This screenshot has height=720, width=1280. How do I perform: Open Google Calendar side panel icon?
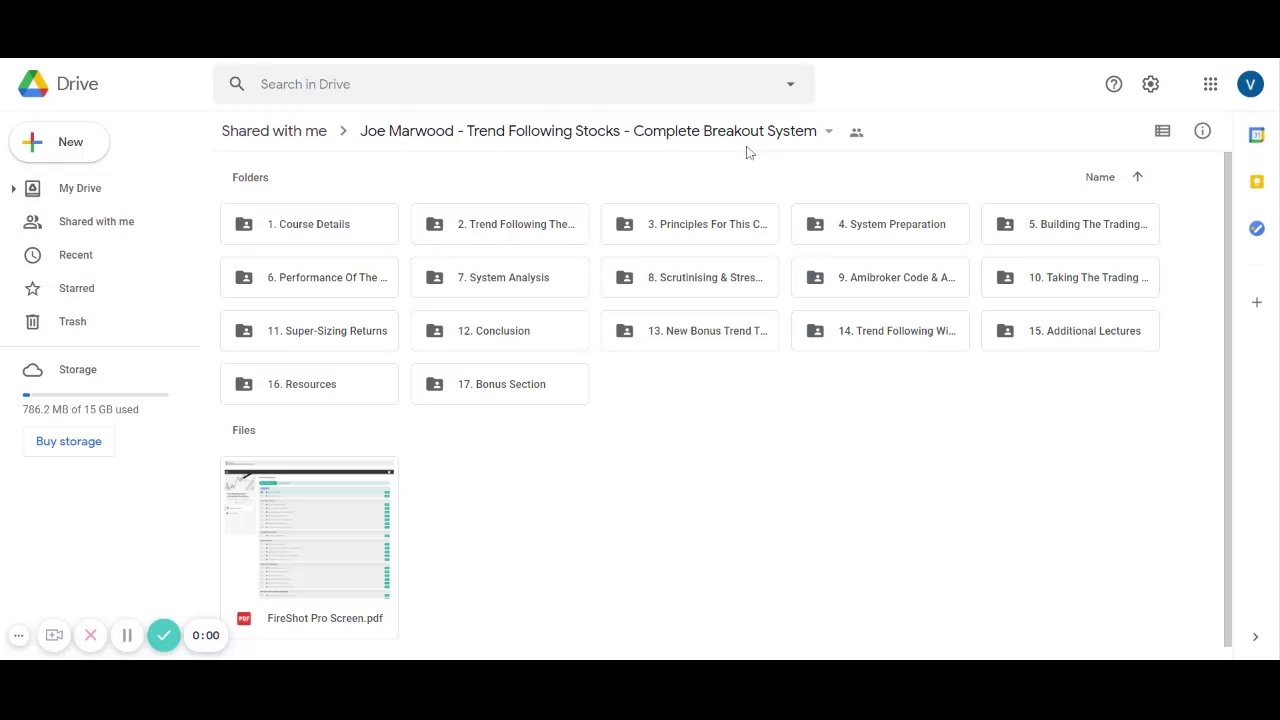tap(1257, 134)
